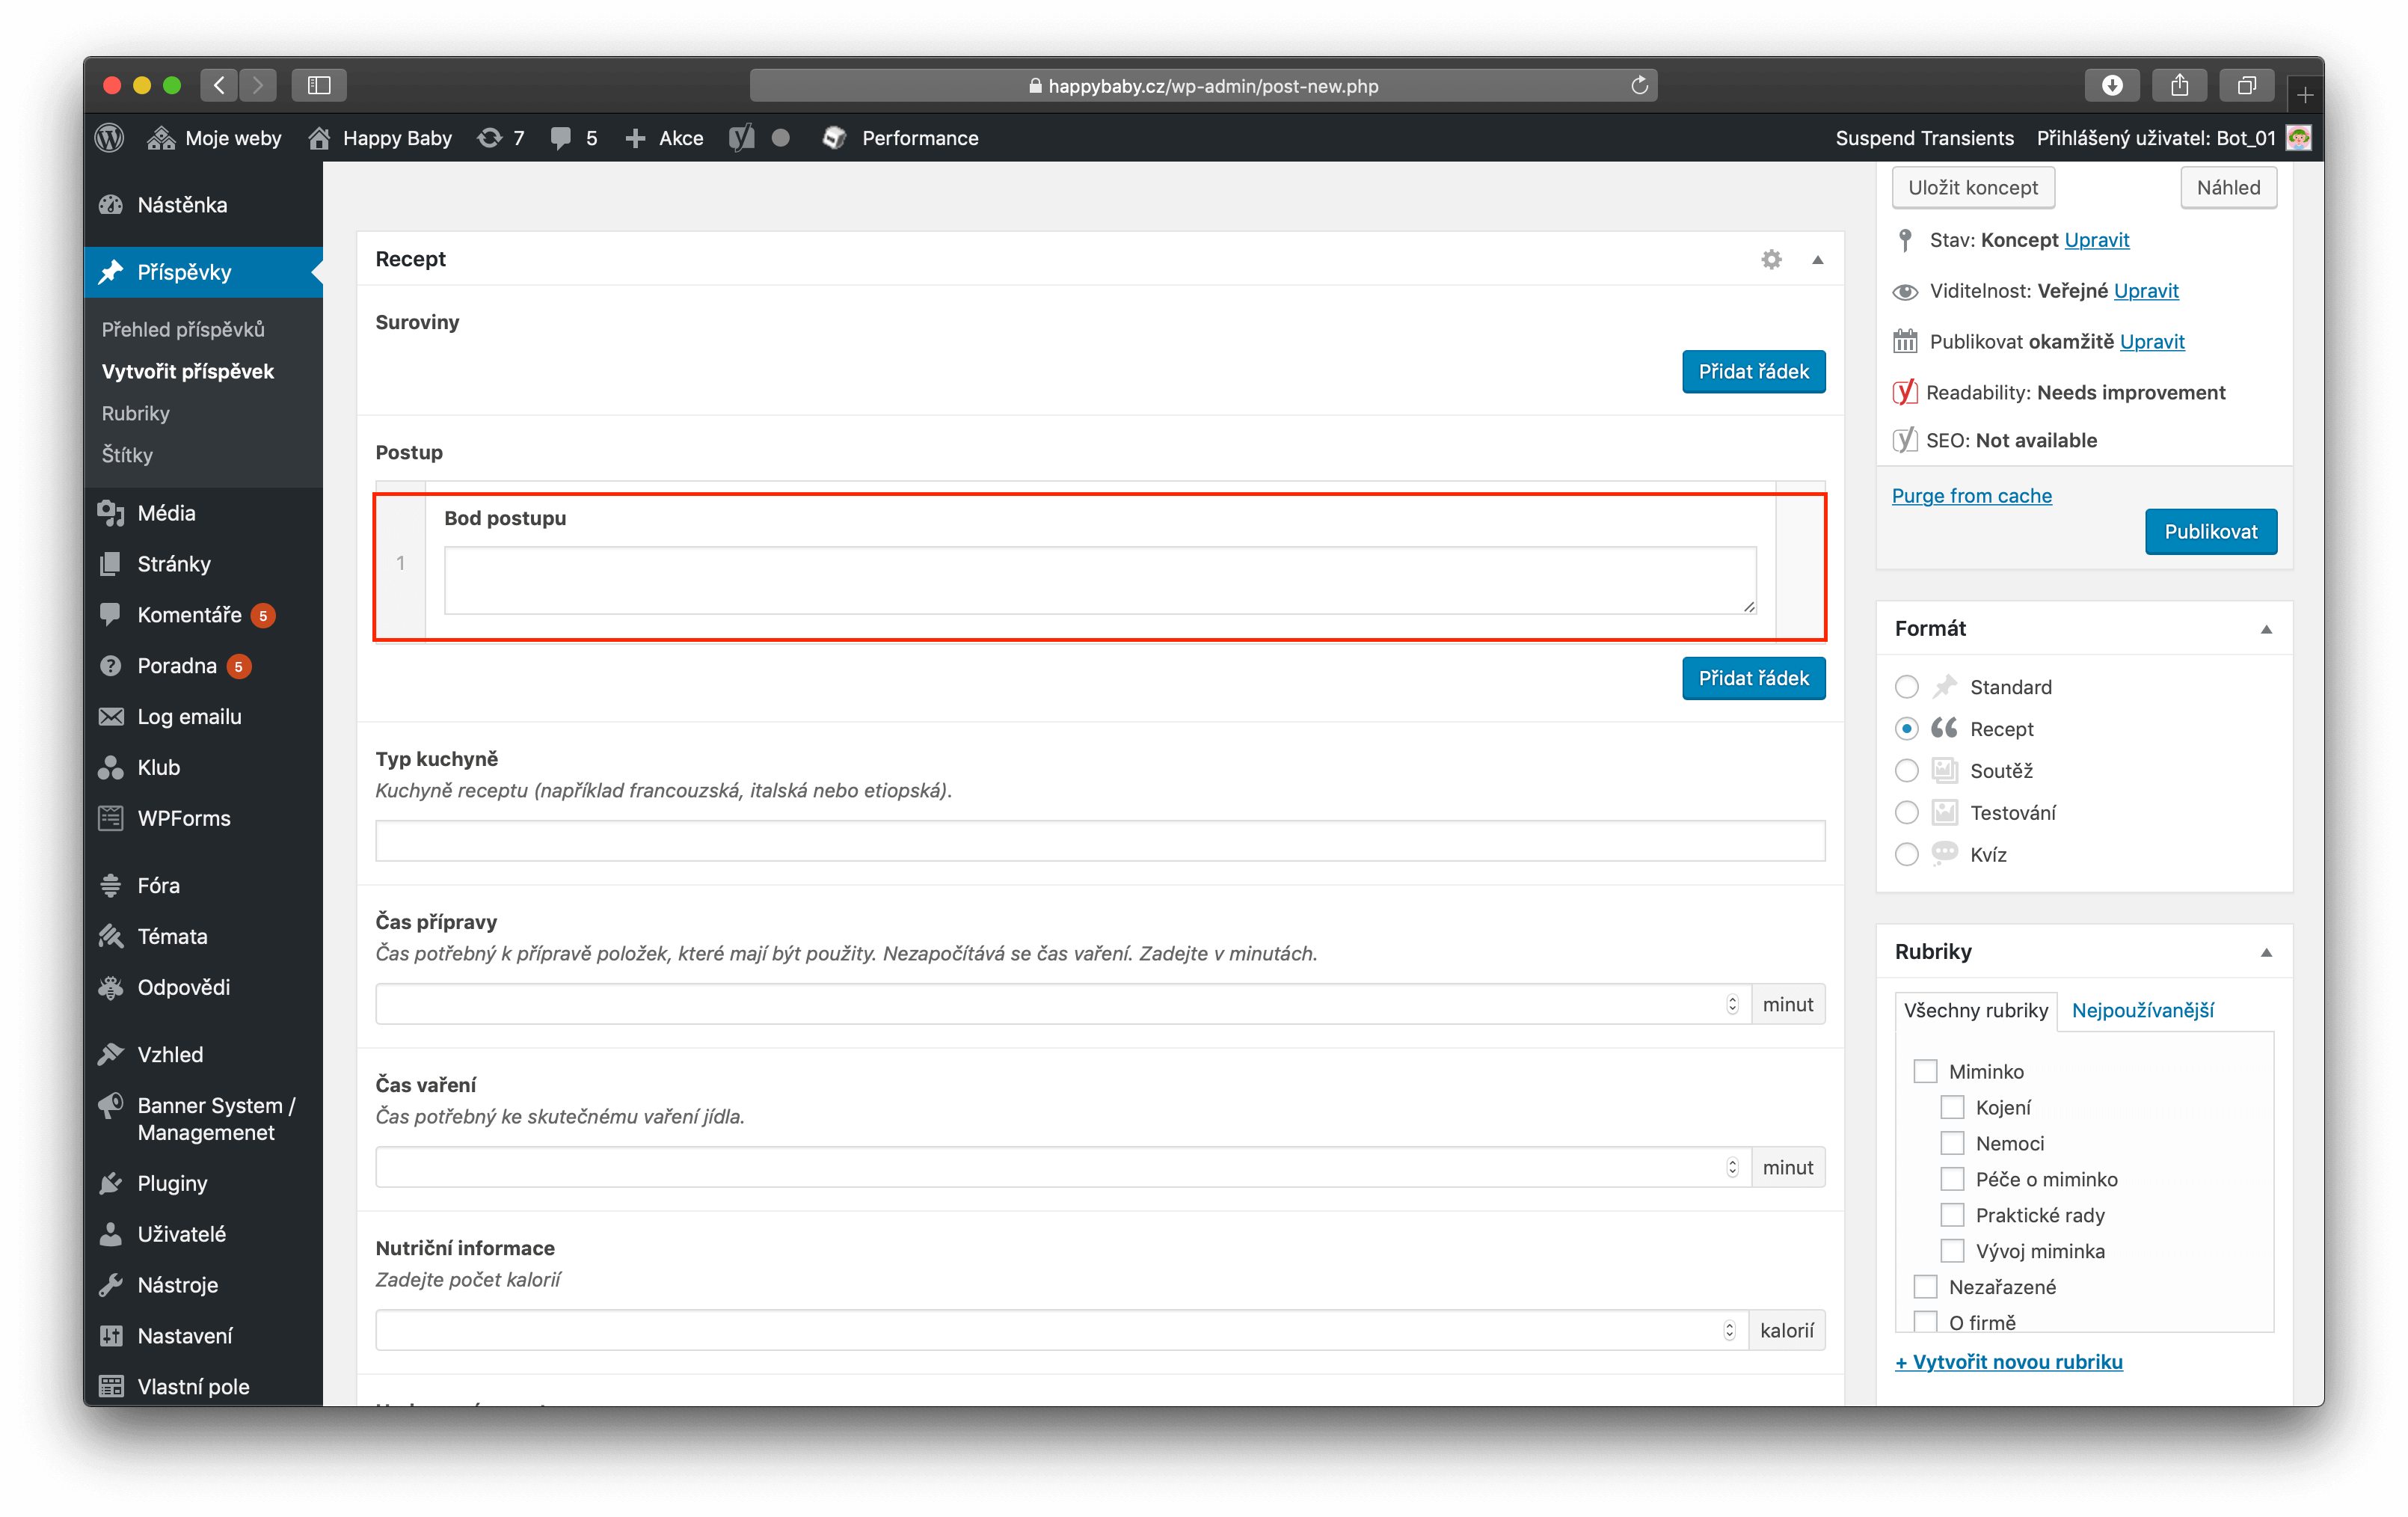2408x1517 pixels.
Task: Open the Yoast SEO admin bar icon
Action: [741, 138]
